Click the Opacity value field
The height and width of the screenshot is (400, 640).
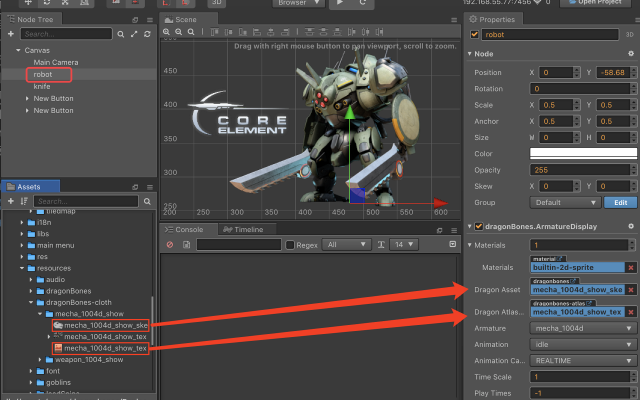click(580, 170)
